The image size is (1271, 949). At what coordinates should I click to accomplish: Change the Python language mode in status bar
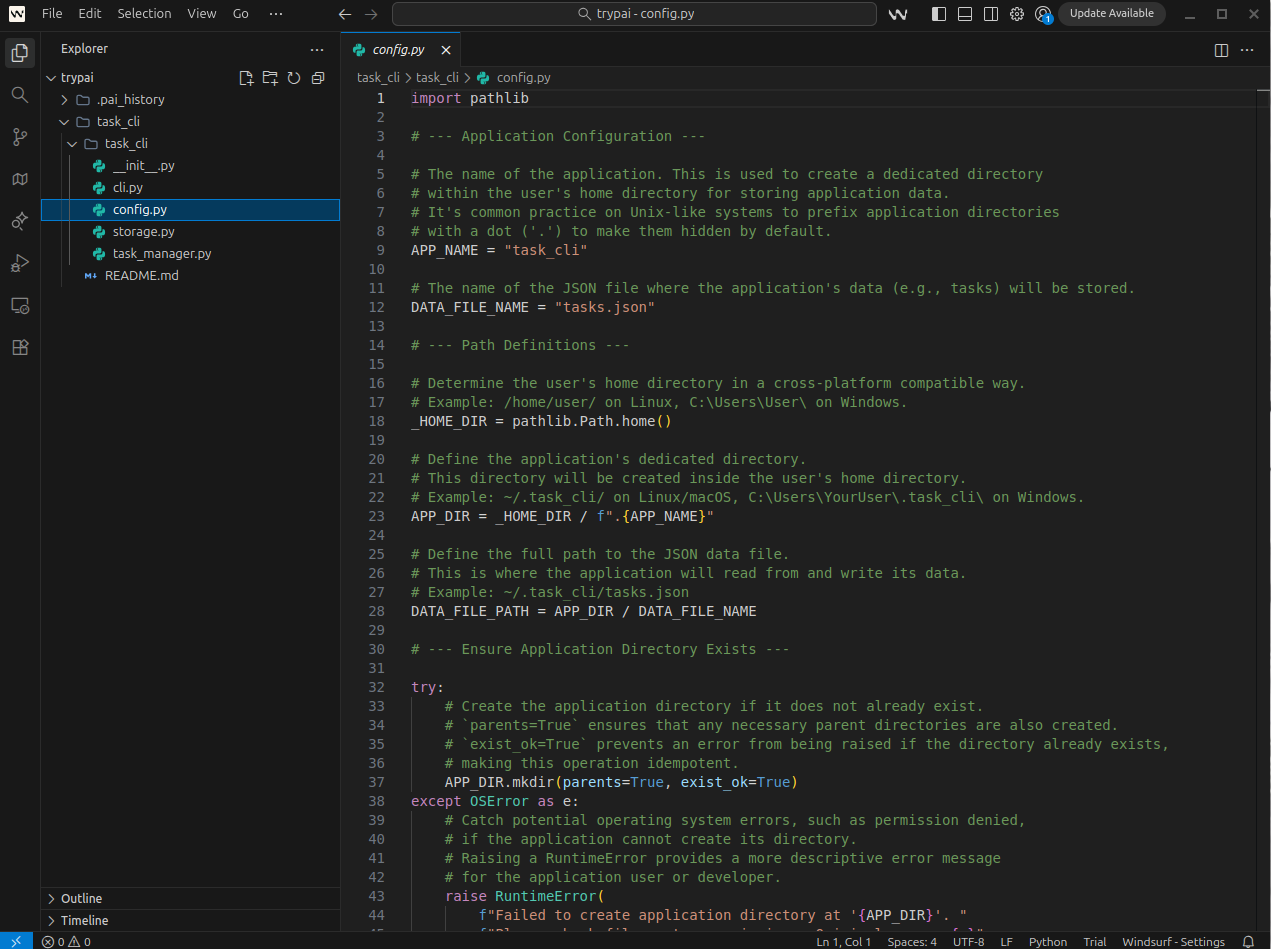click(x=1048, y=942)
